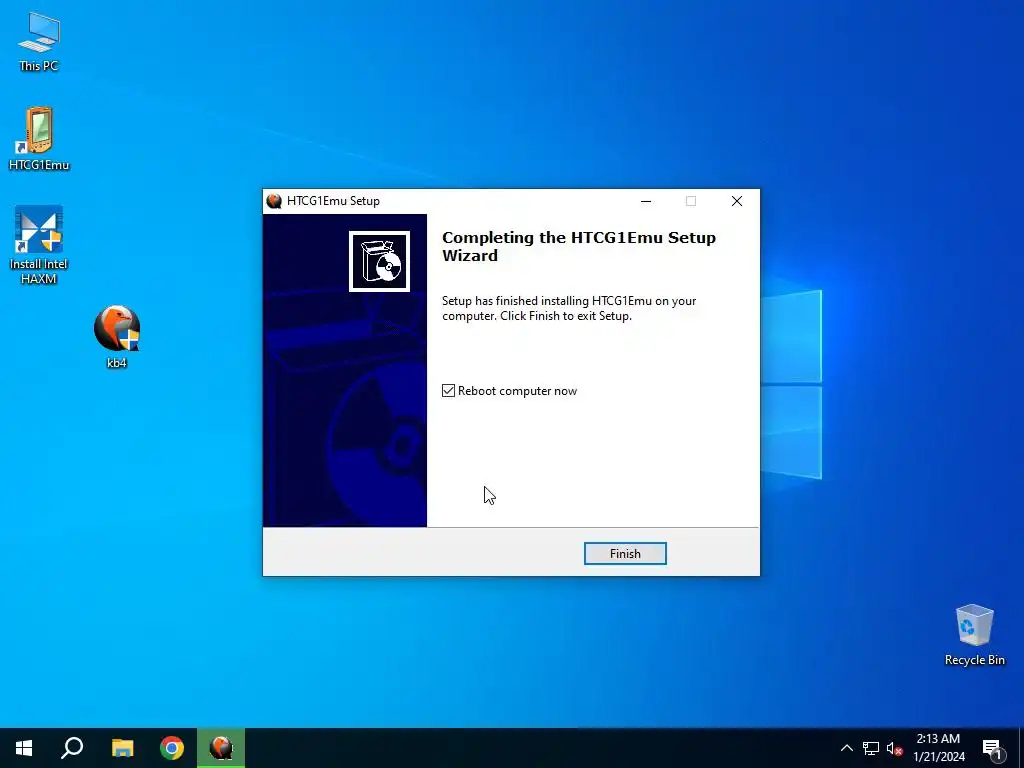Image resolution: width=1024 pixels, height=768 pixels.
Task: Open the notification center icon
Action: pos(993,749)
